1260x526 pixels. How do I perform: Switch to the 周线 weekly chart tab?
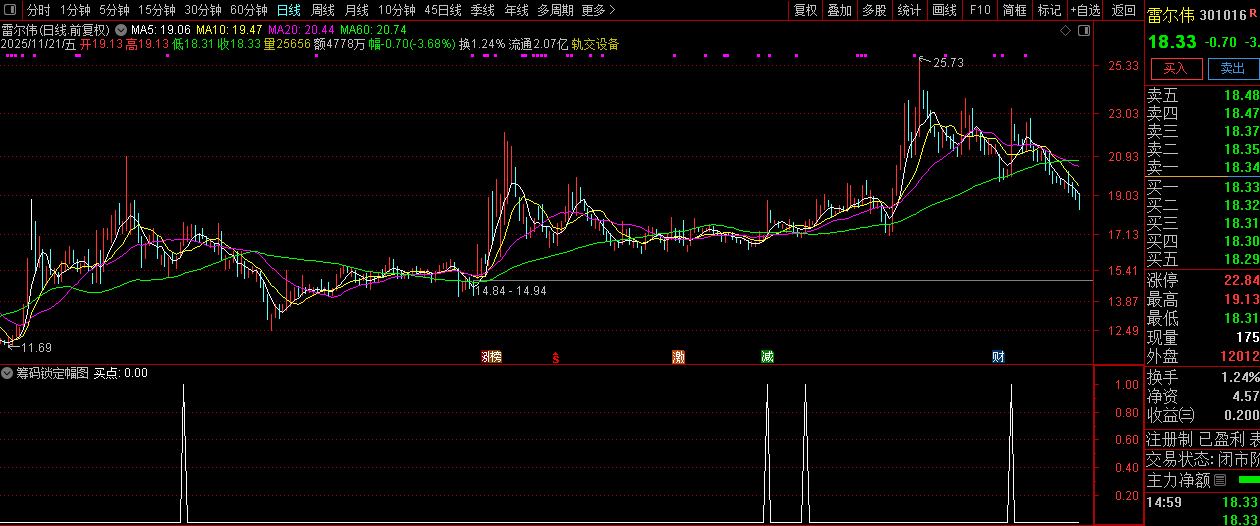pyautogui.click(x=322, y=10)
